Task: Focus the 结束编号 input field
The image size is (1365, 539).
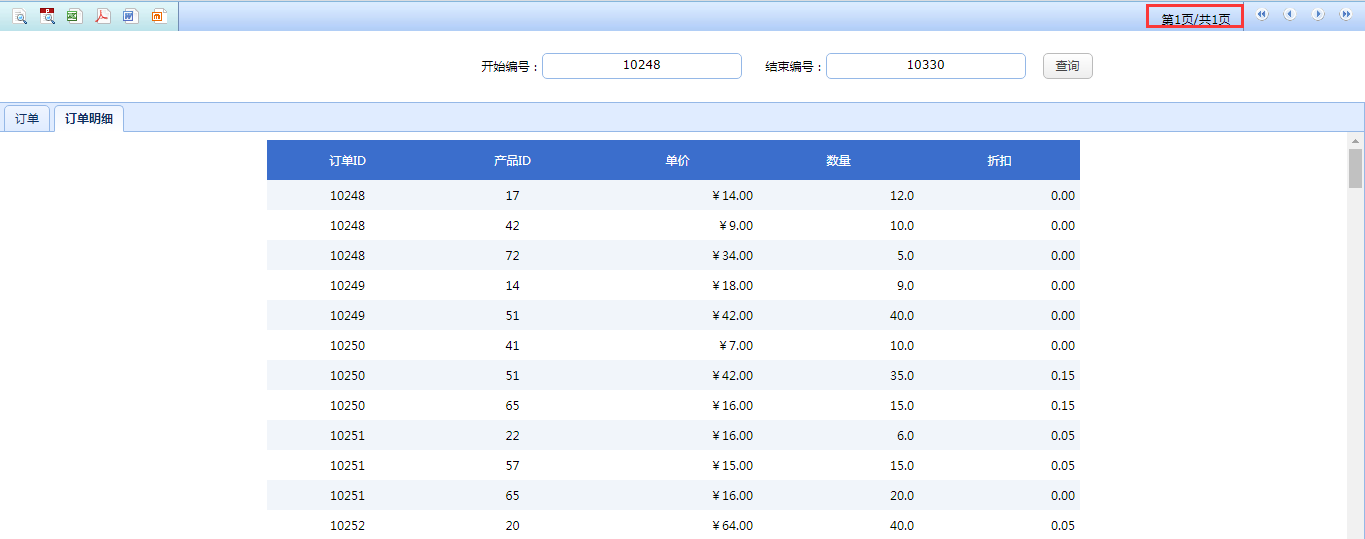Action: pos(926,66)
